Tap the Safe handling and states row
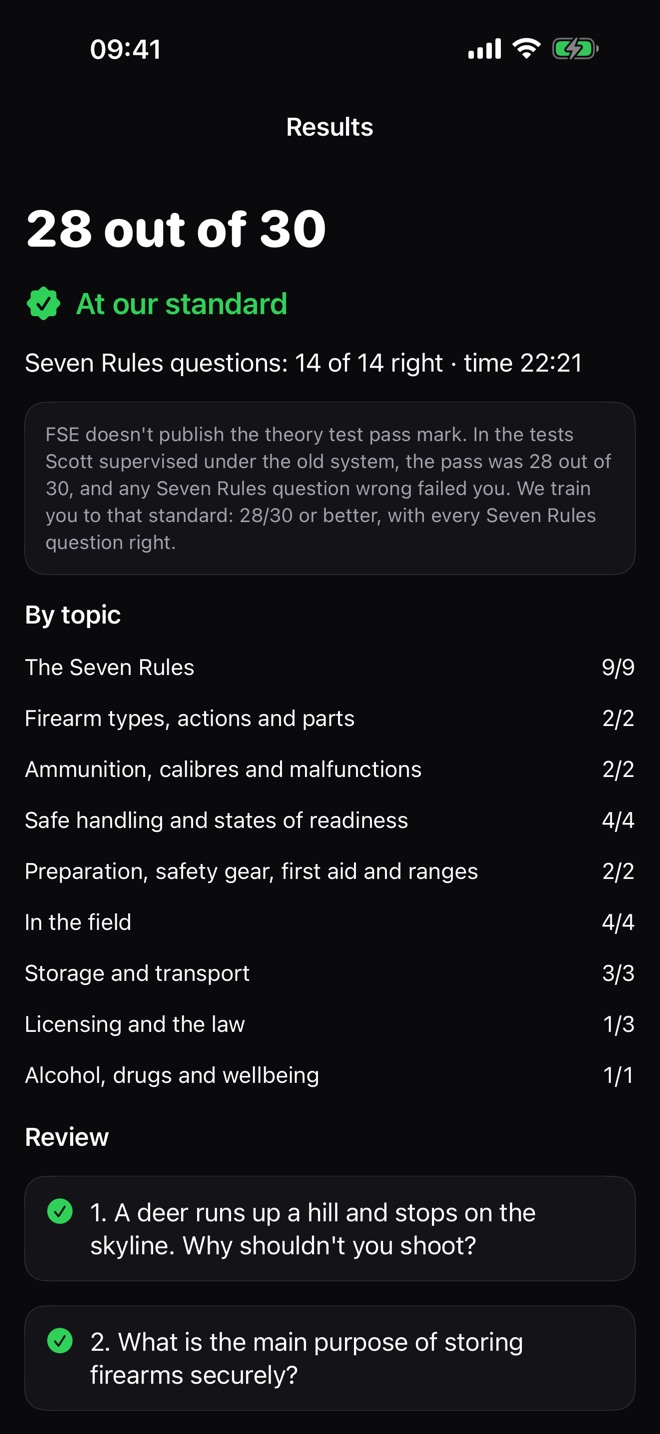 [330, 820]
